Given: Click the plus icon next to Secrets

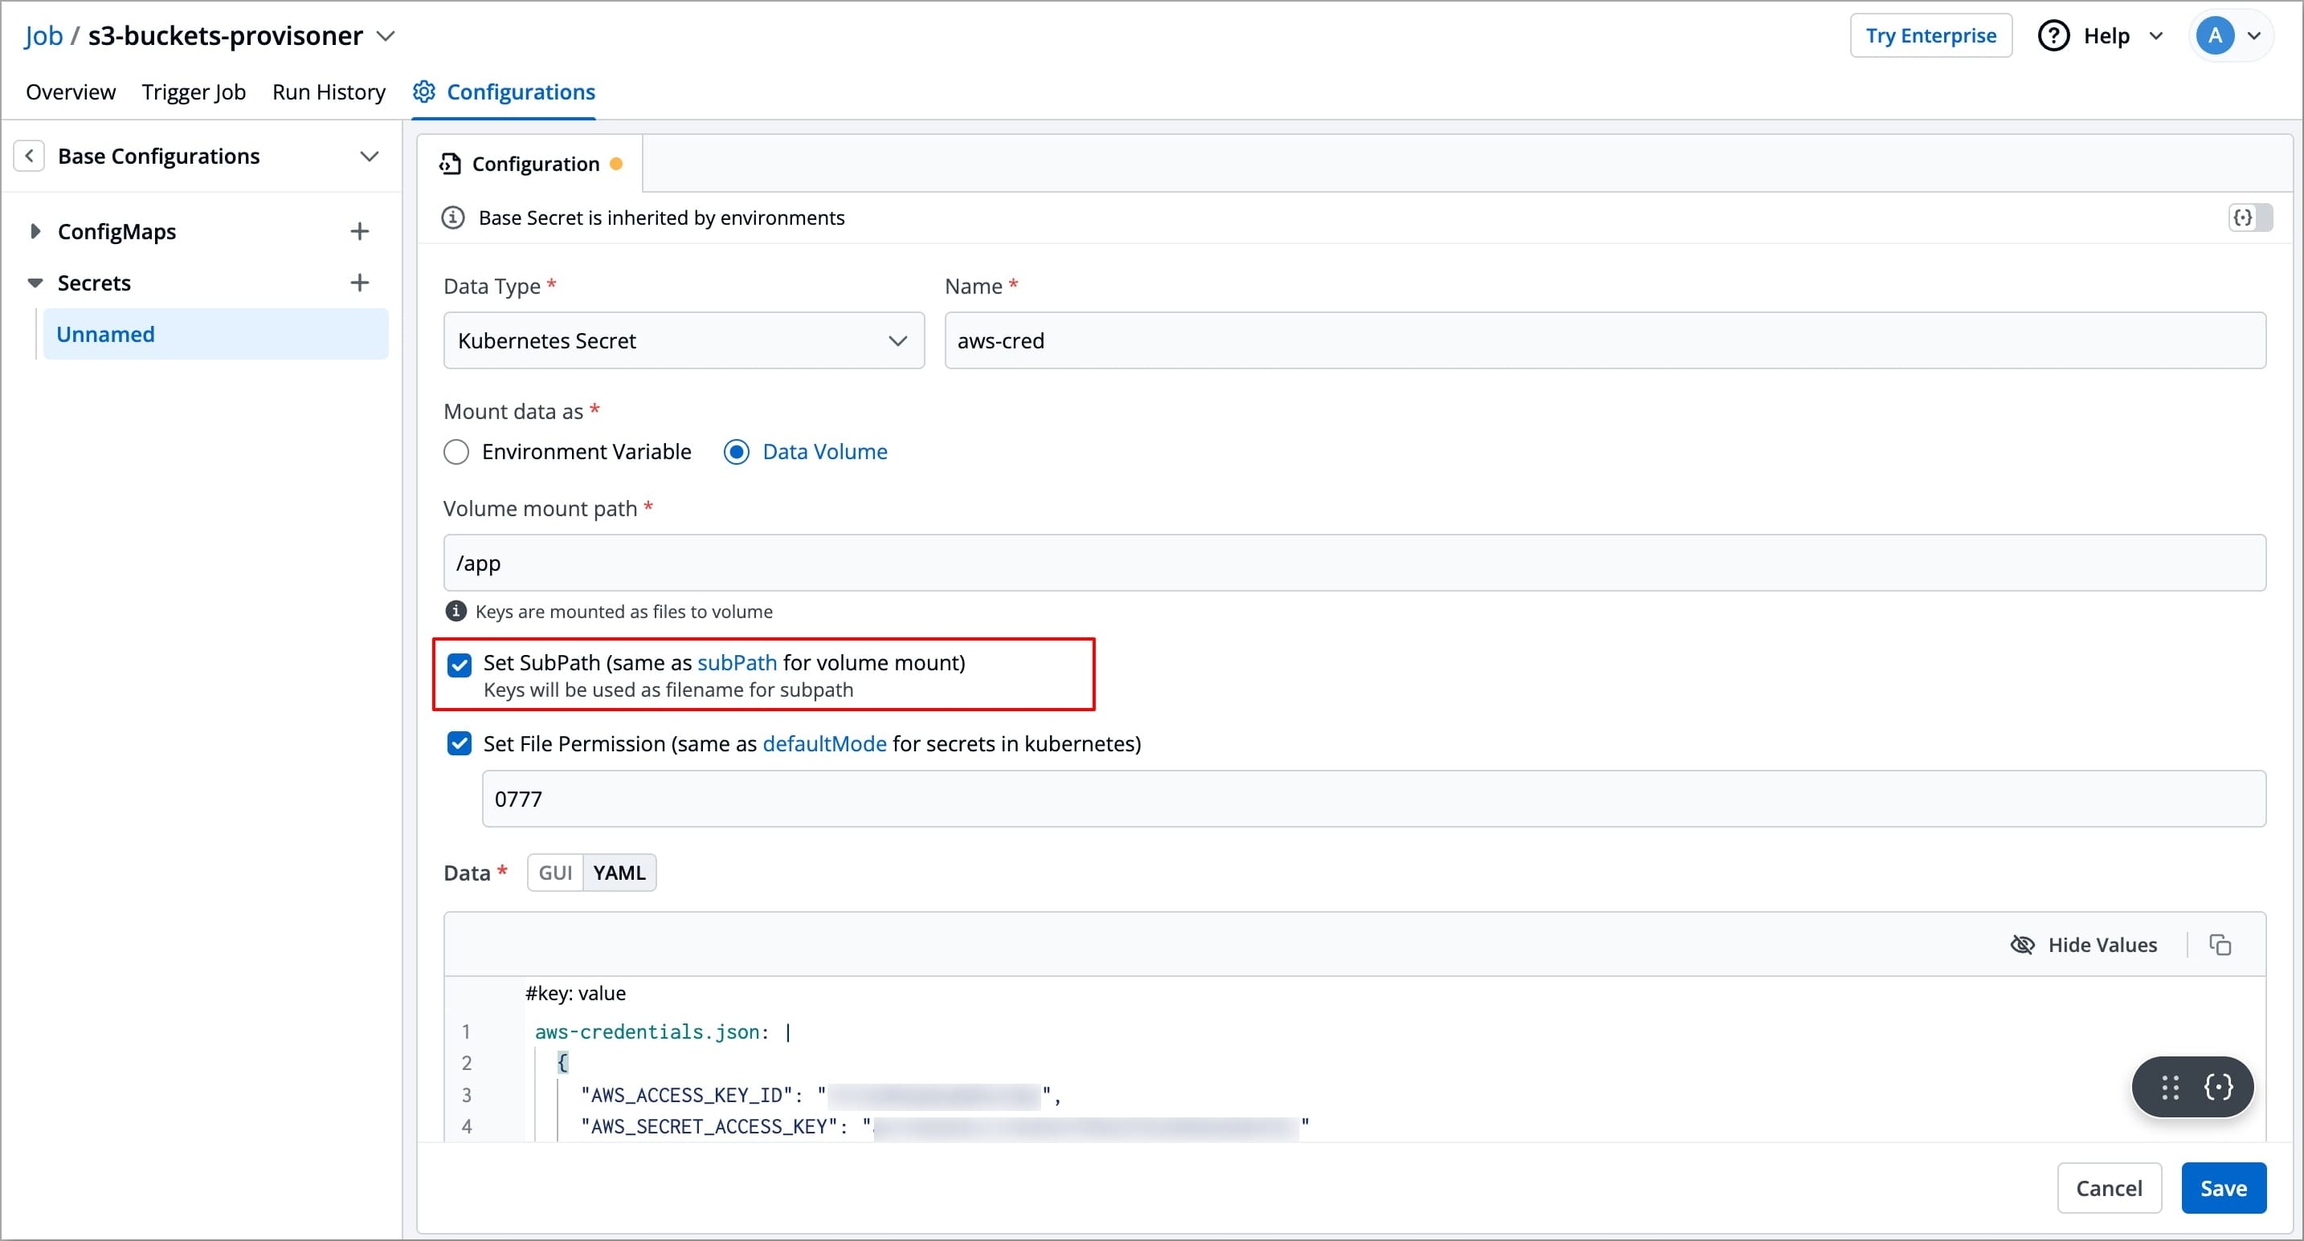Looking at the screenshot, I should pyautogui.click(x=359, y=283).
